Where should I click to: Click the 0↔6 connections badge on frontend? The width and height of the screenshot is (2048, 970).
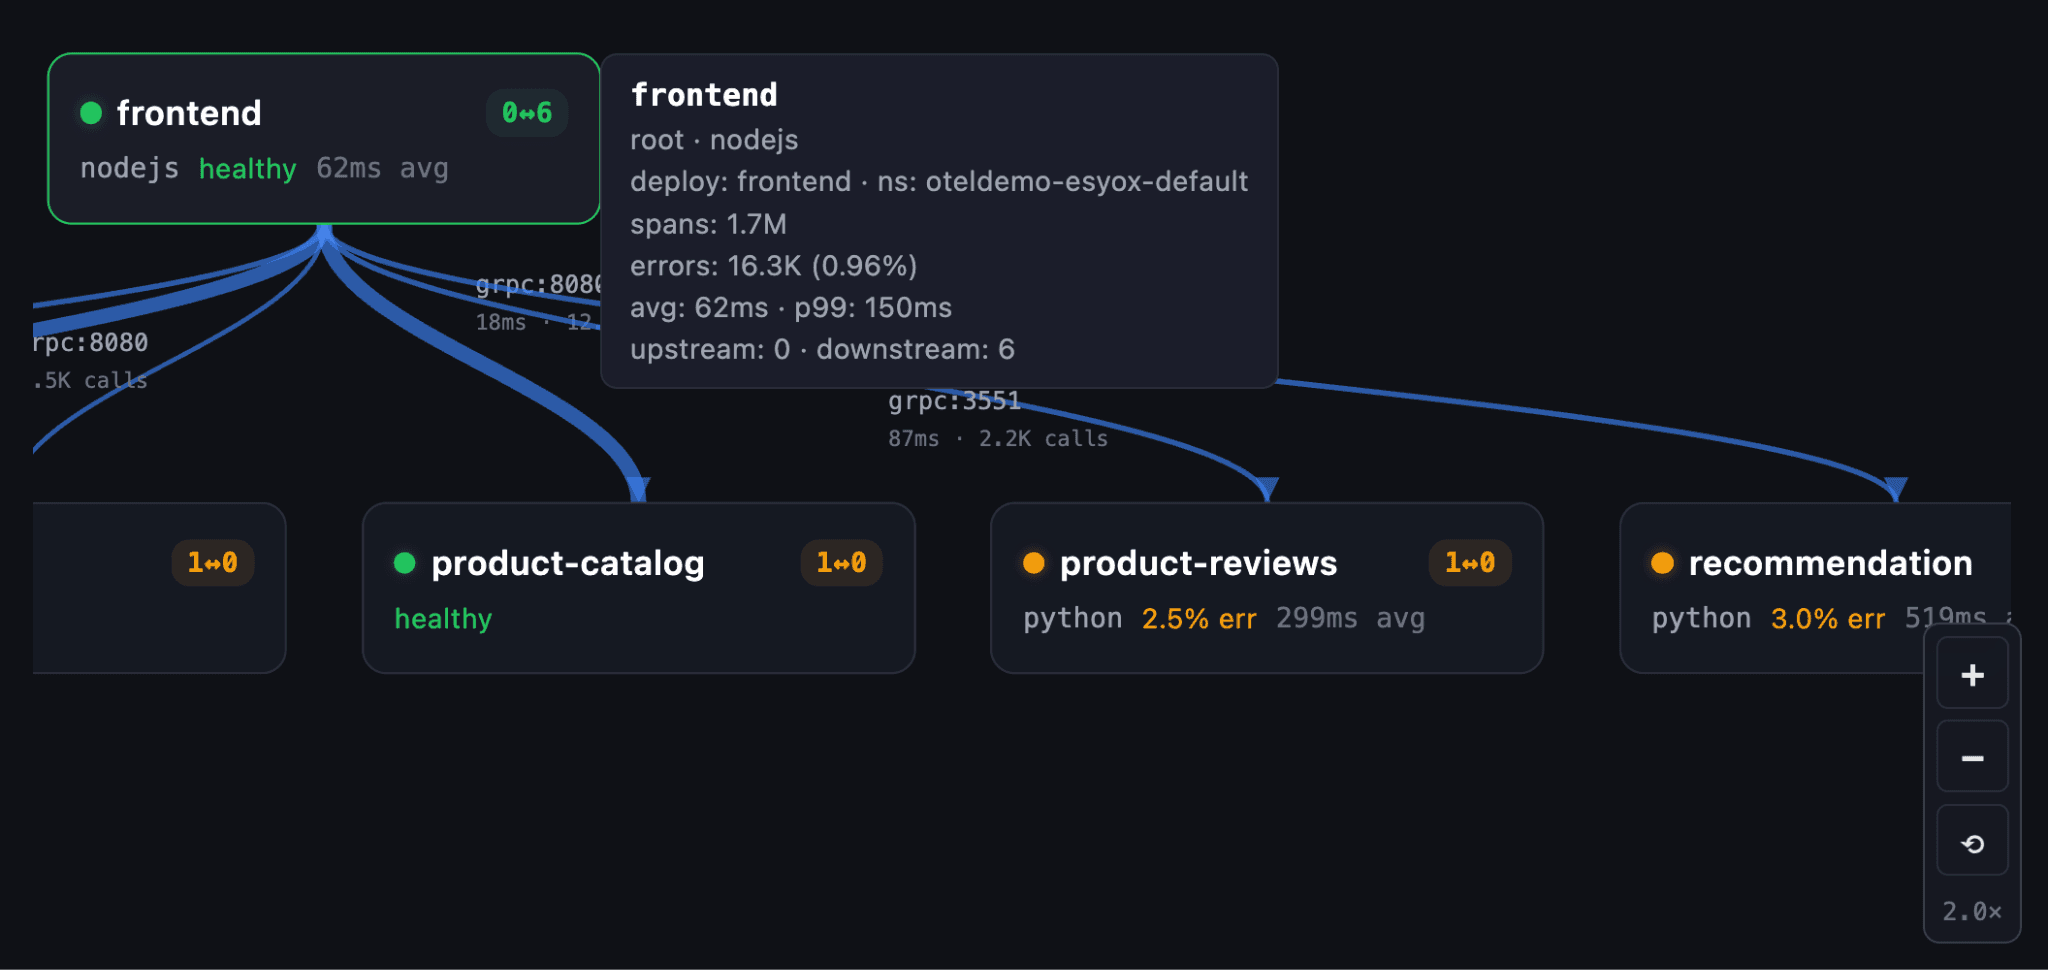tap(527, 113)
